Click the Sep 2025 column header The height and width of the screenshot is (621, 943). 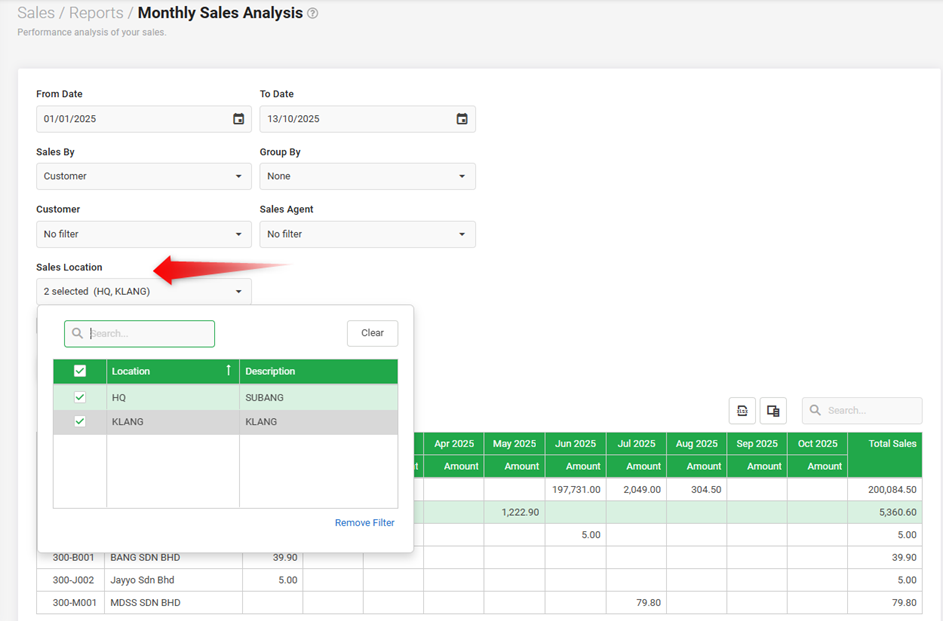757,444
